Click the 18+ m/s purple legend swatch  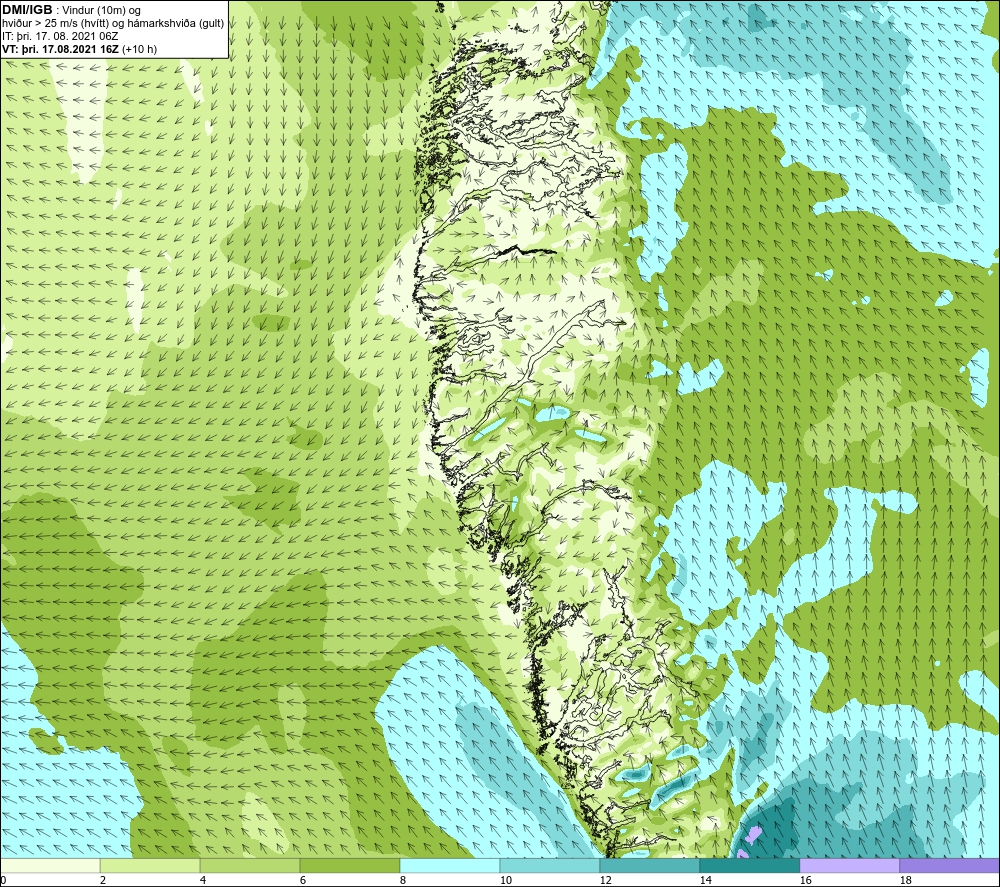click(950, 865)
